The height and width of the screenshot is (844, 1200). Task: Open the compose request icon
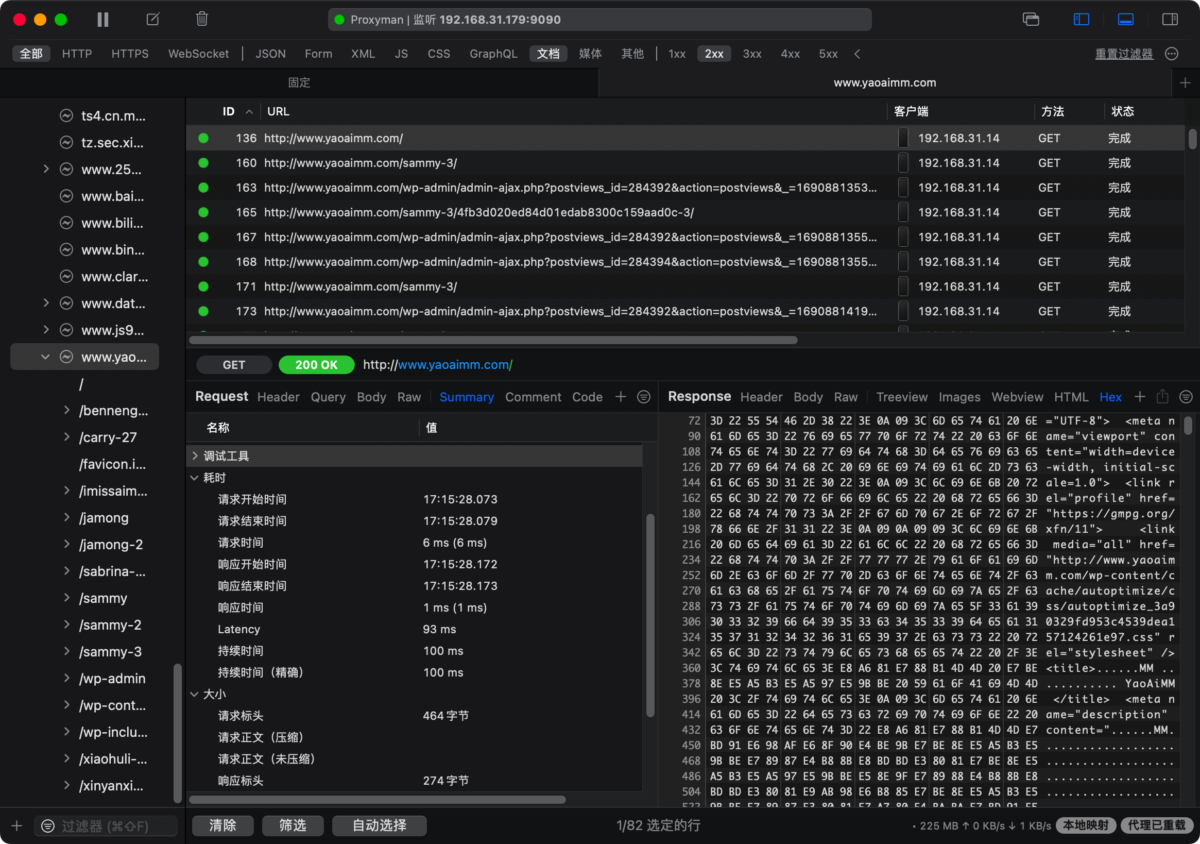153,19
